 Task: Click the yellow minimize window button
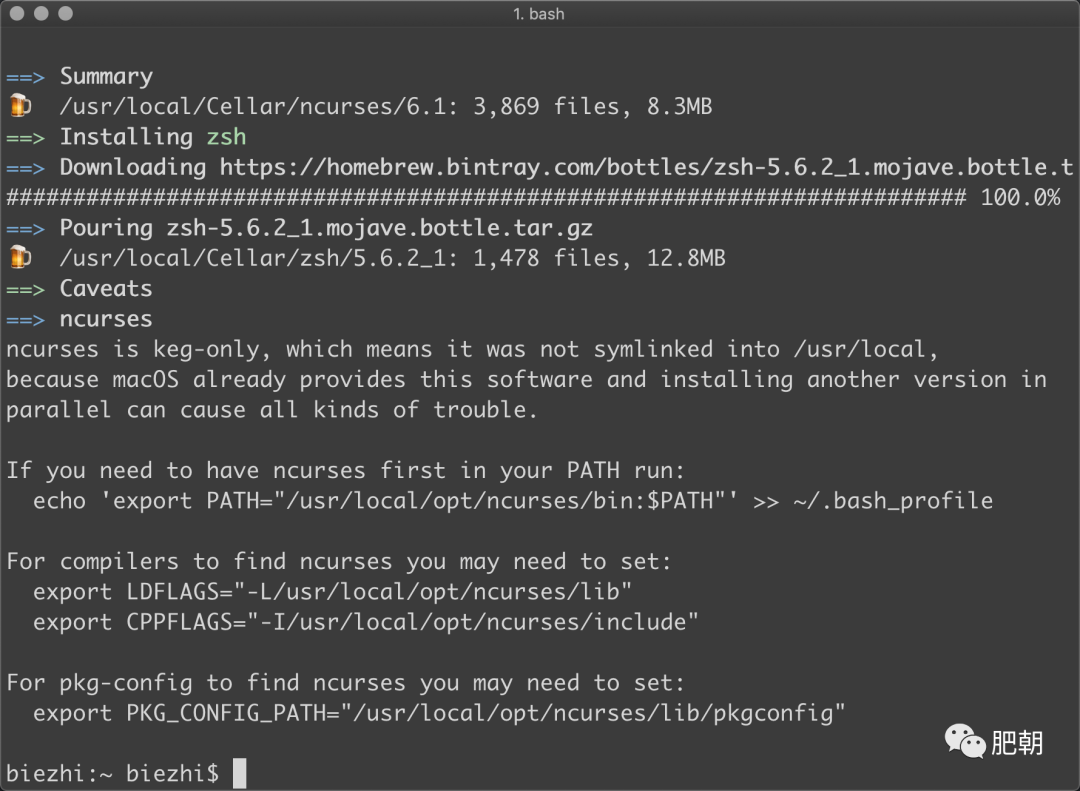[x=41, y=13]
